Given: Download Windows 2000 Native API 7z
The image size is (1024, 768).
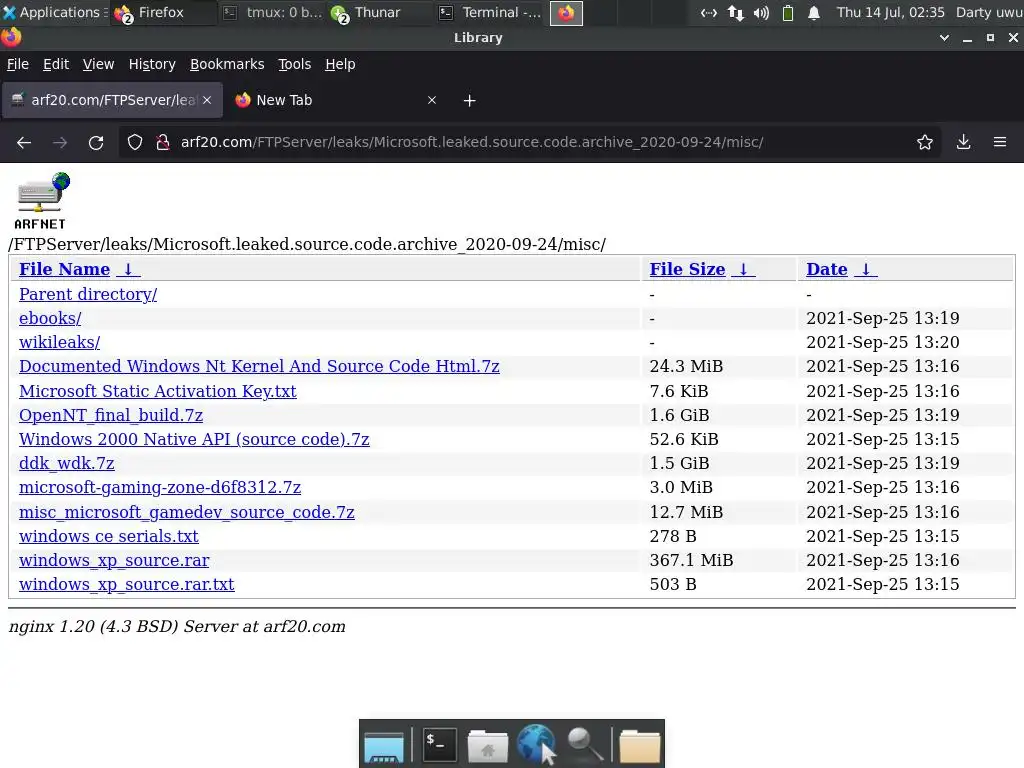Looking at the screenshot, I should click(194, 440).
